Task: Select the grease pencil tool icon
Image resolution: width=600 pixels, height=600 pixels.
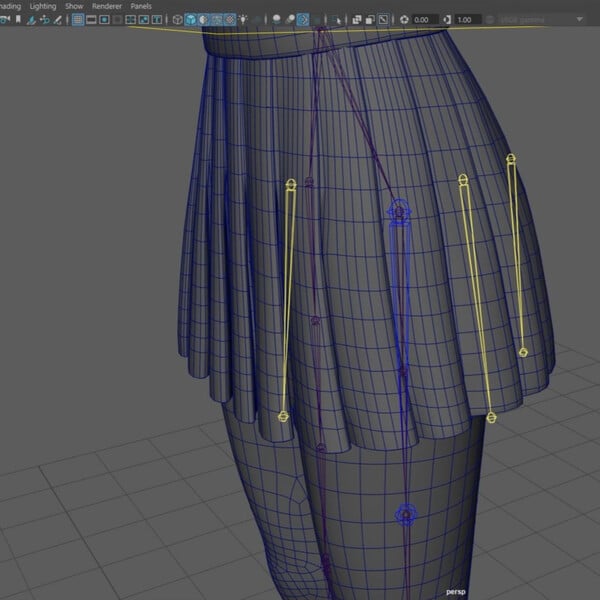Action: pos(58,20)
